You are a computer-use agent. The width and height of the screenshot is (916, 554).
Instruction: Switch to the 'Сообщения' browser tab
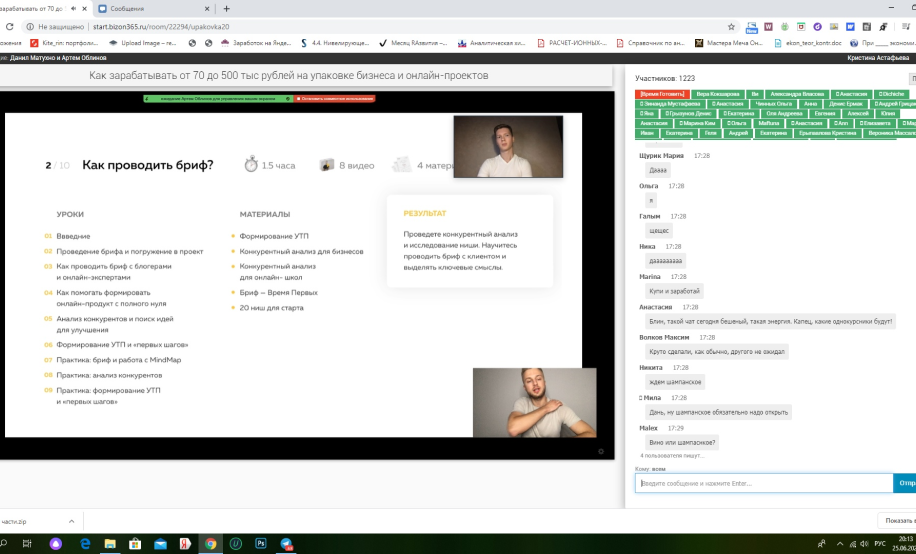150,8
